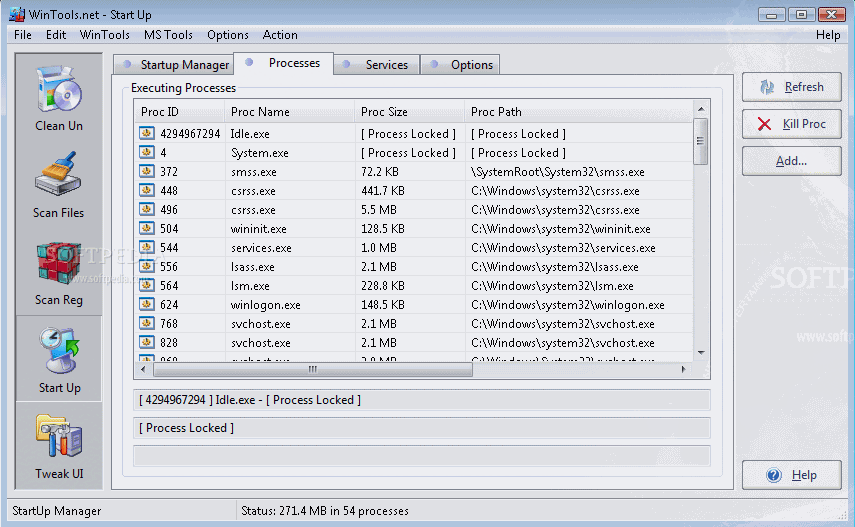Open the Tweak UI tool
Image resolution: width=855 pixels, height=527 pixels.
click(59, 447)
